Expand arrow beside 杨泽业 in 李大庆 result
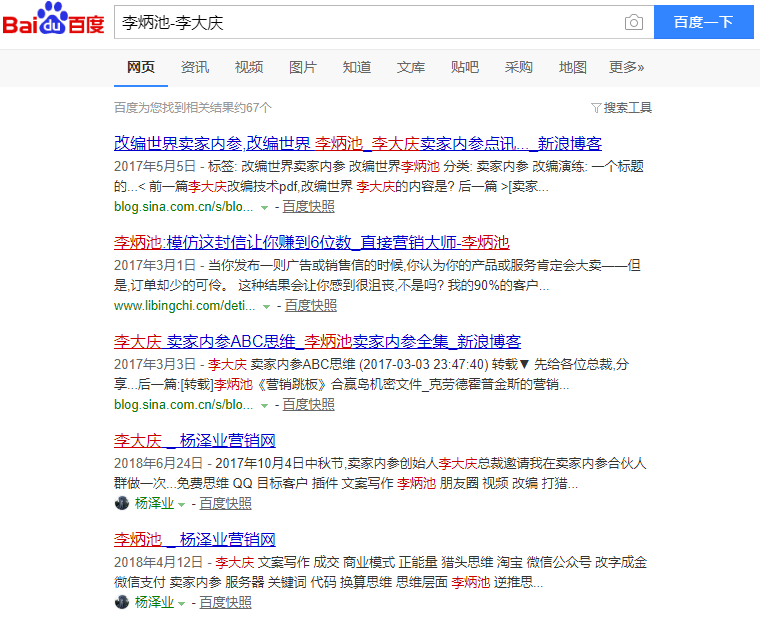 click(181, 505)
